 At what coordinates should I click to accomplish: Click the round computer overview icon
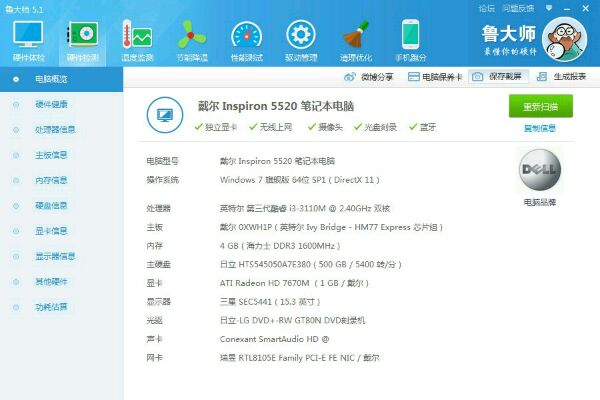coord(165,115)
